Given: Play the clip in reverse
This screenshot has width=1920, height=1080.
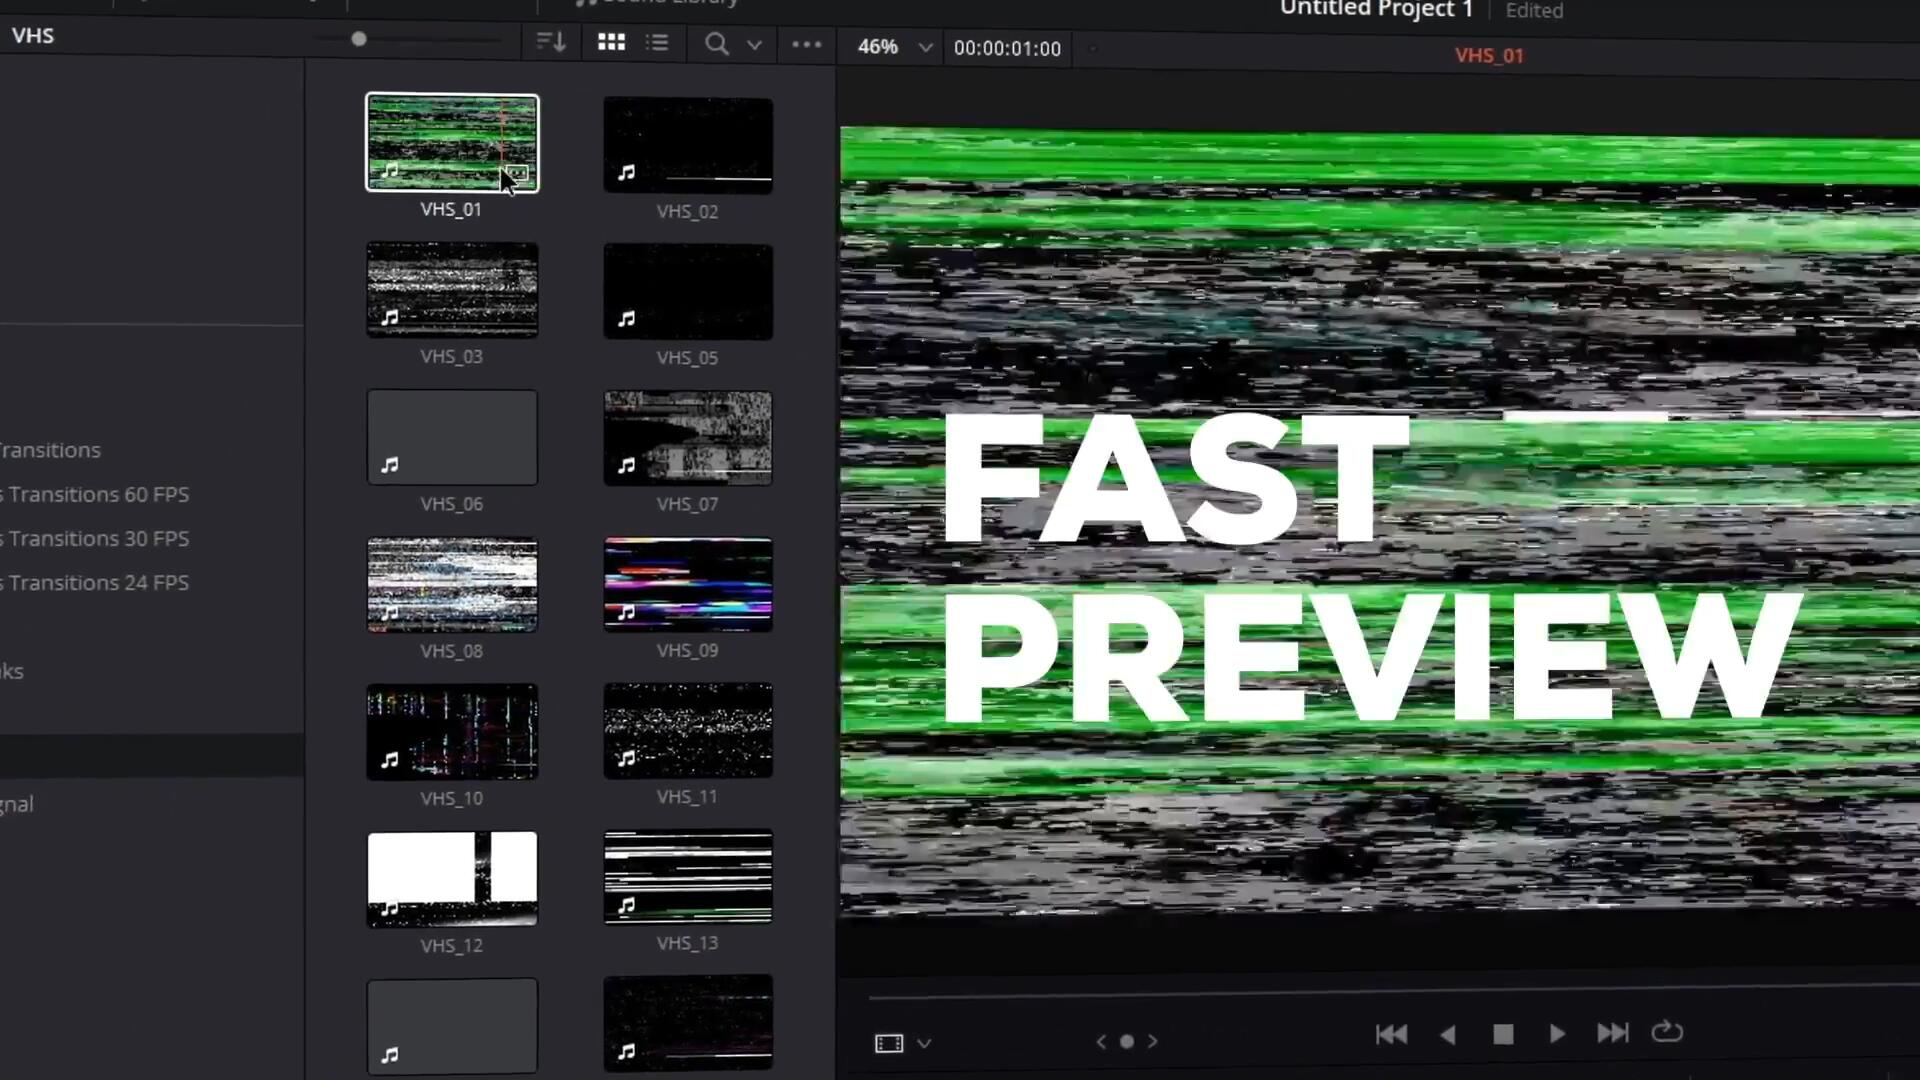Looking at the screenshot, I should point(1447,1034).
